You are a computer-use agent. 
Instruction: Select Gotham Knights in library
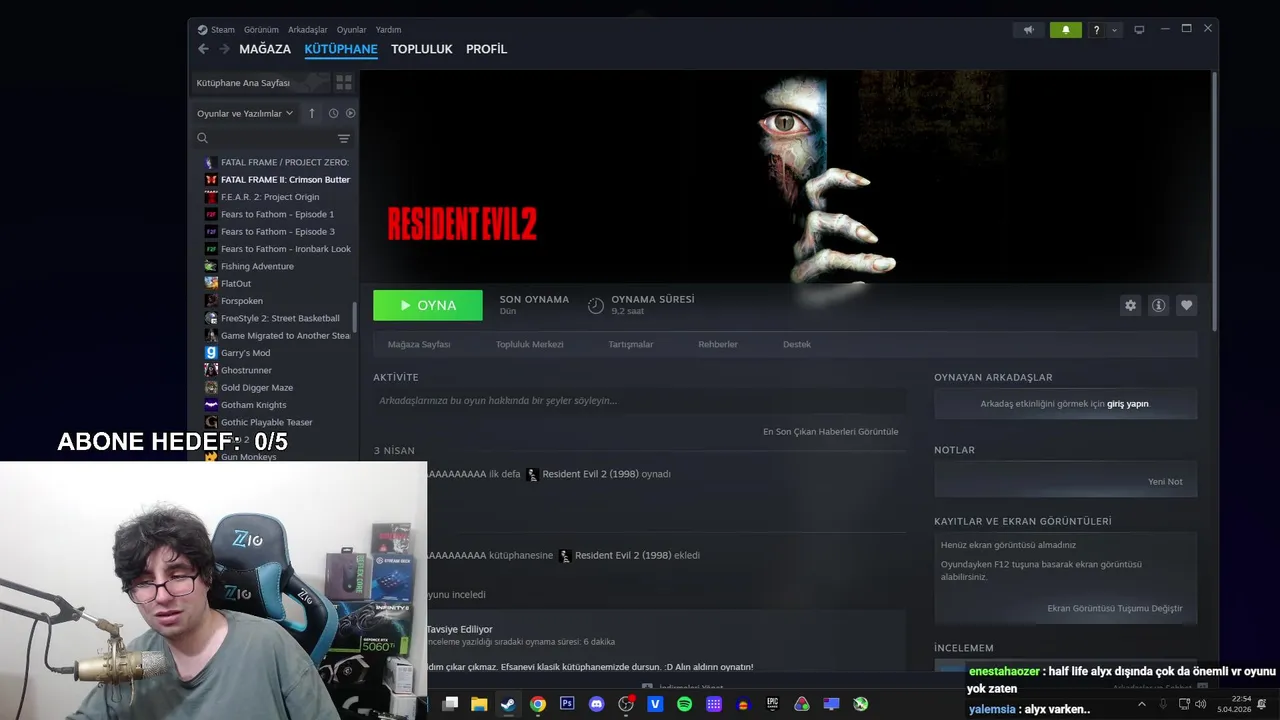coord(278,405)
